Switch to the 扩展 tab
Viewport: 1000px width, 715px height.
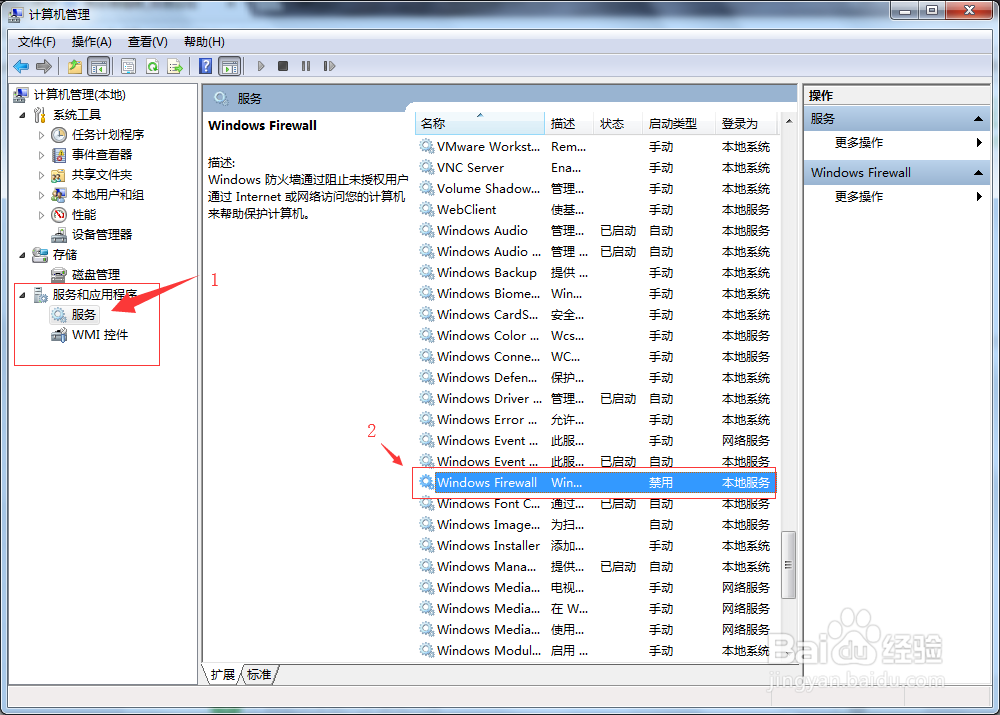[x=223, y=674]
